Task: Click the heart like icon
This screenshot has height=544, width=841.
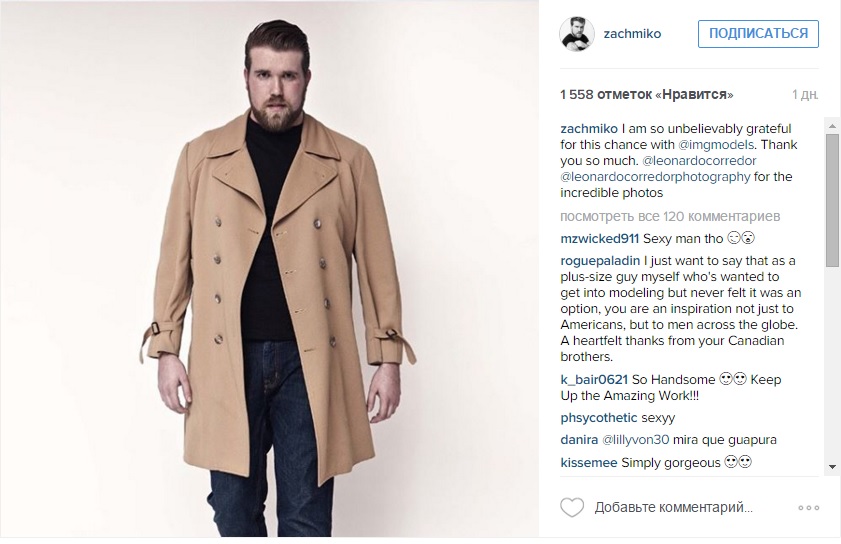Action: pos(572,507)
